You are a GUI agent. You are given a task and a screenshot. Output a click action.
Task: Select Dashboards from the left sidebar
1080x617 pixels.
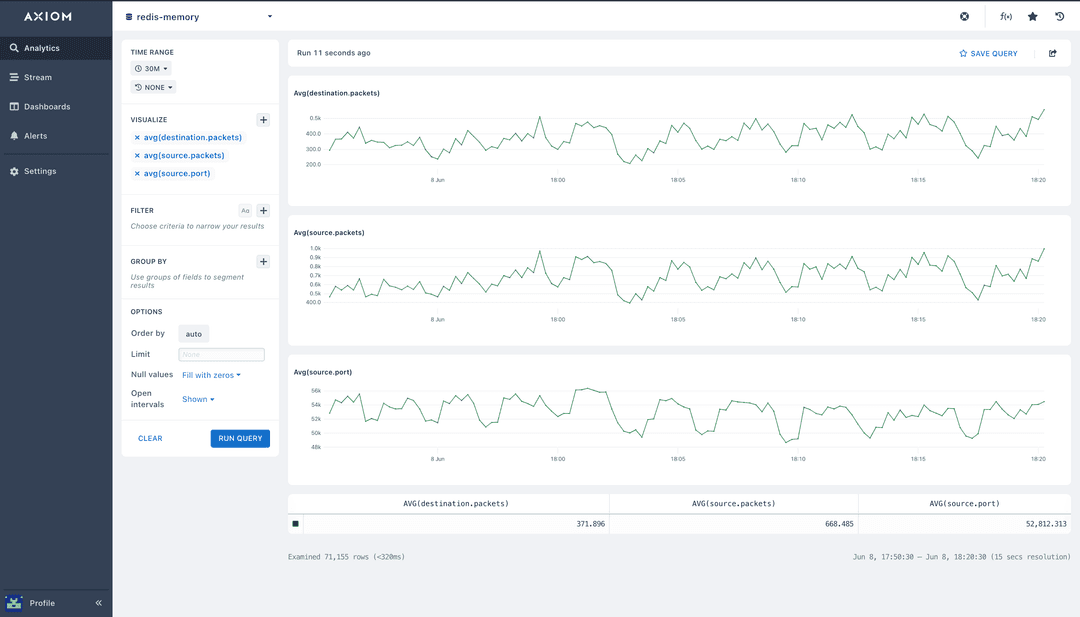[47, 106]
